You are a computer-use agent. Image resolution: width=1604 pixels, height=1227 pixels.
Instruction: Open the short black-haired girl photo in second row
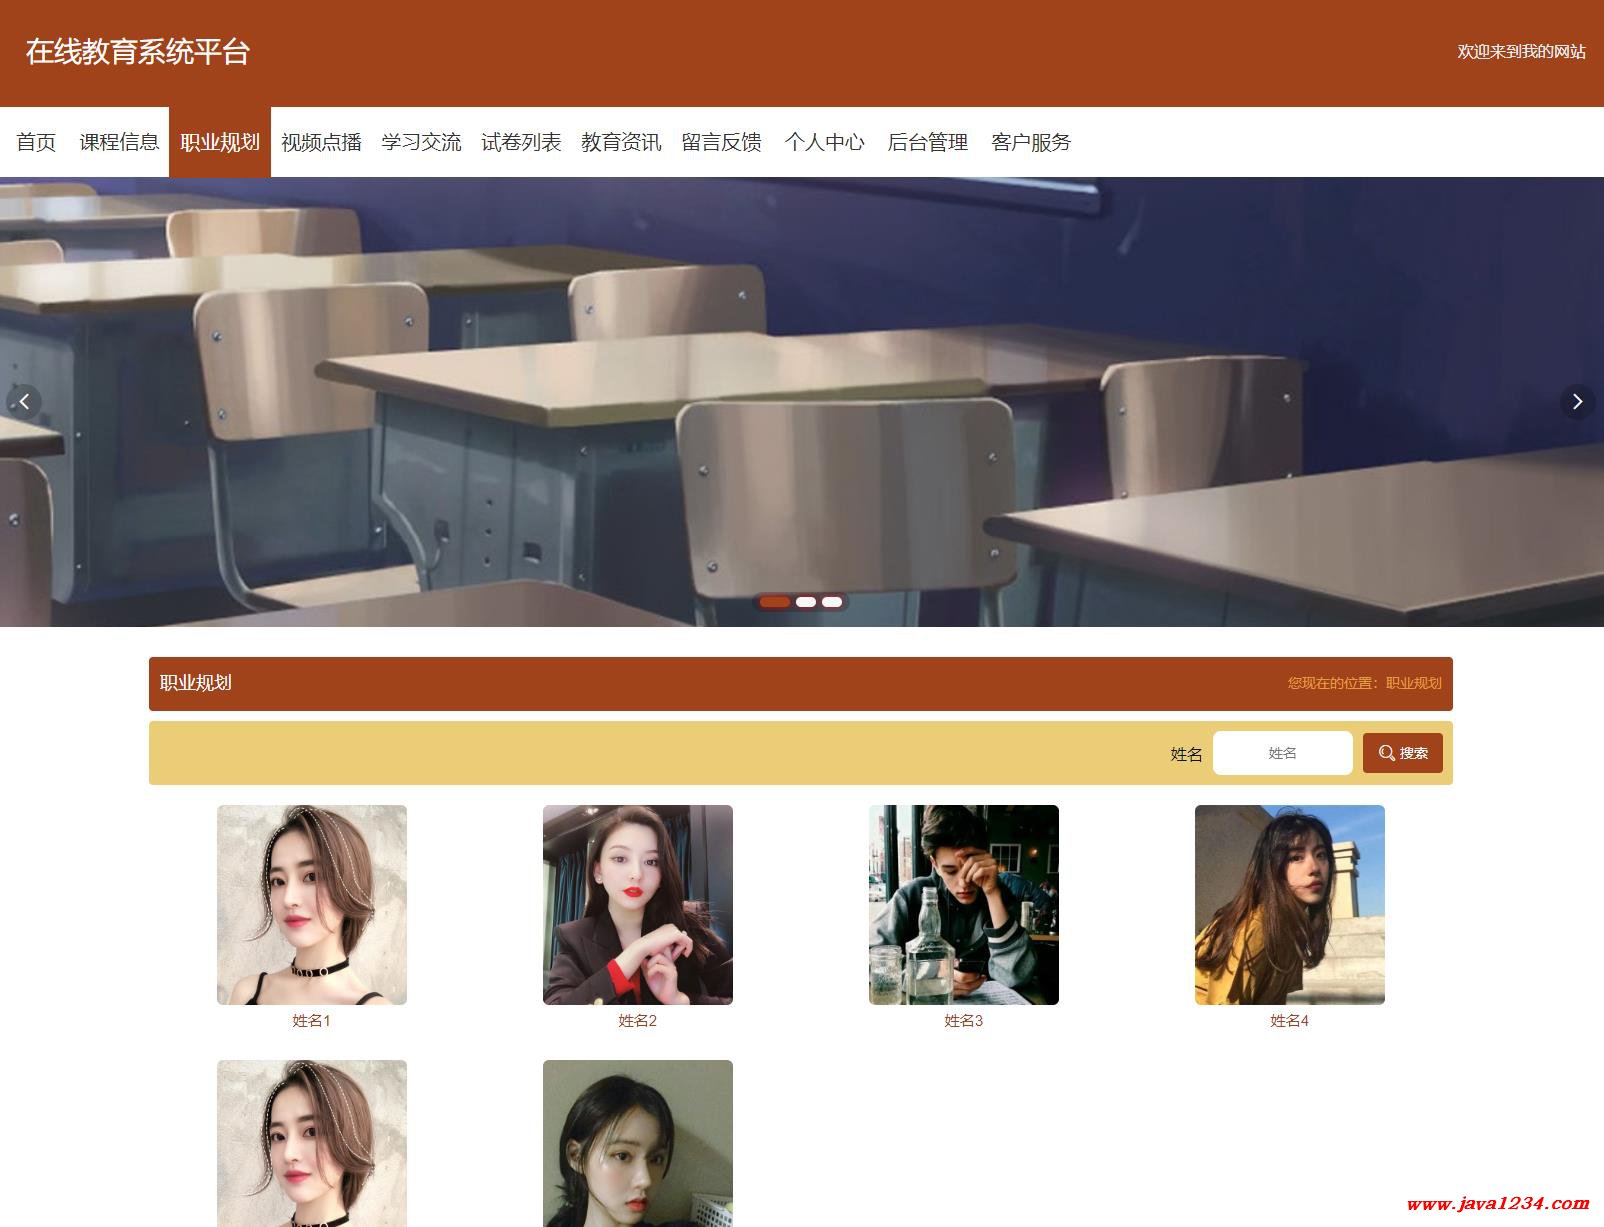638,1143
